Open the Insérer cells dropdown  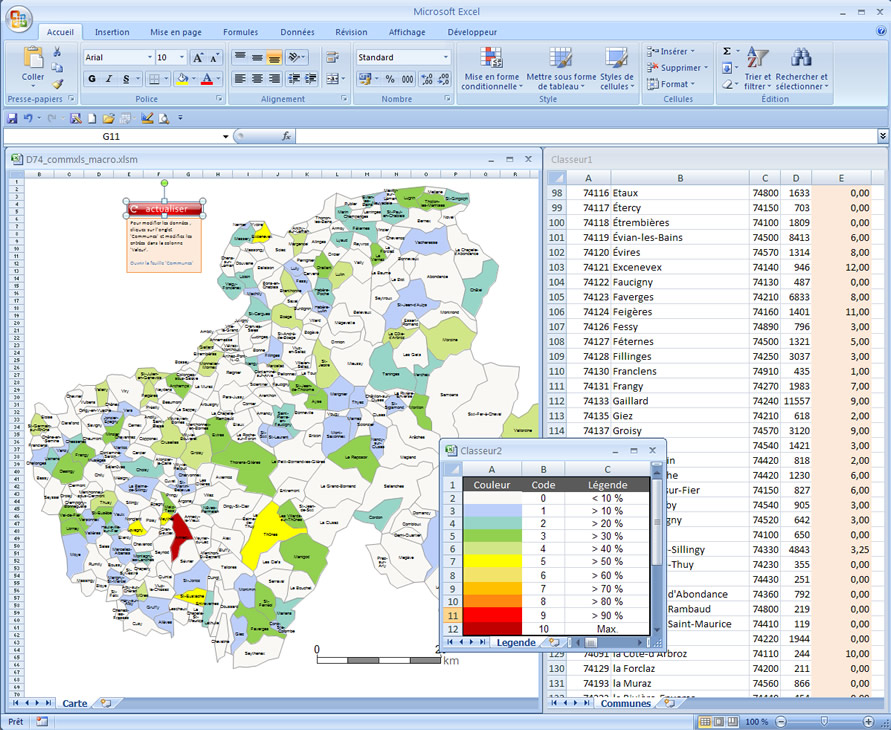pyautogui.click(x=671, y=52)
